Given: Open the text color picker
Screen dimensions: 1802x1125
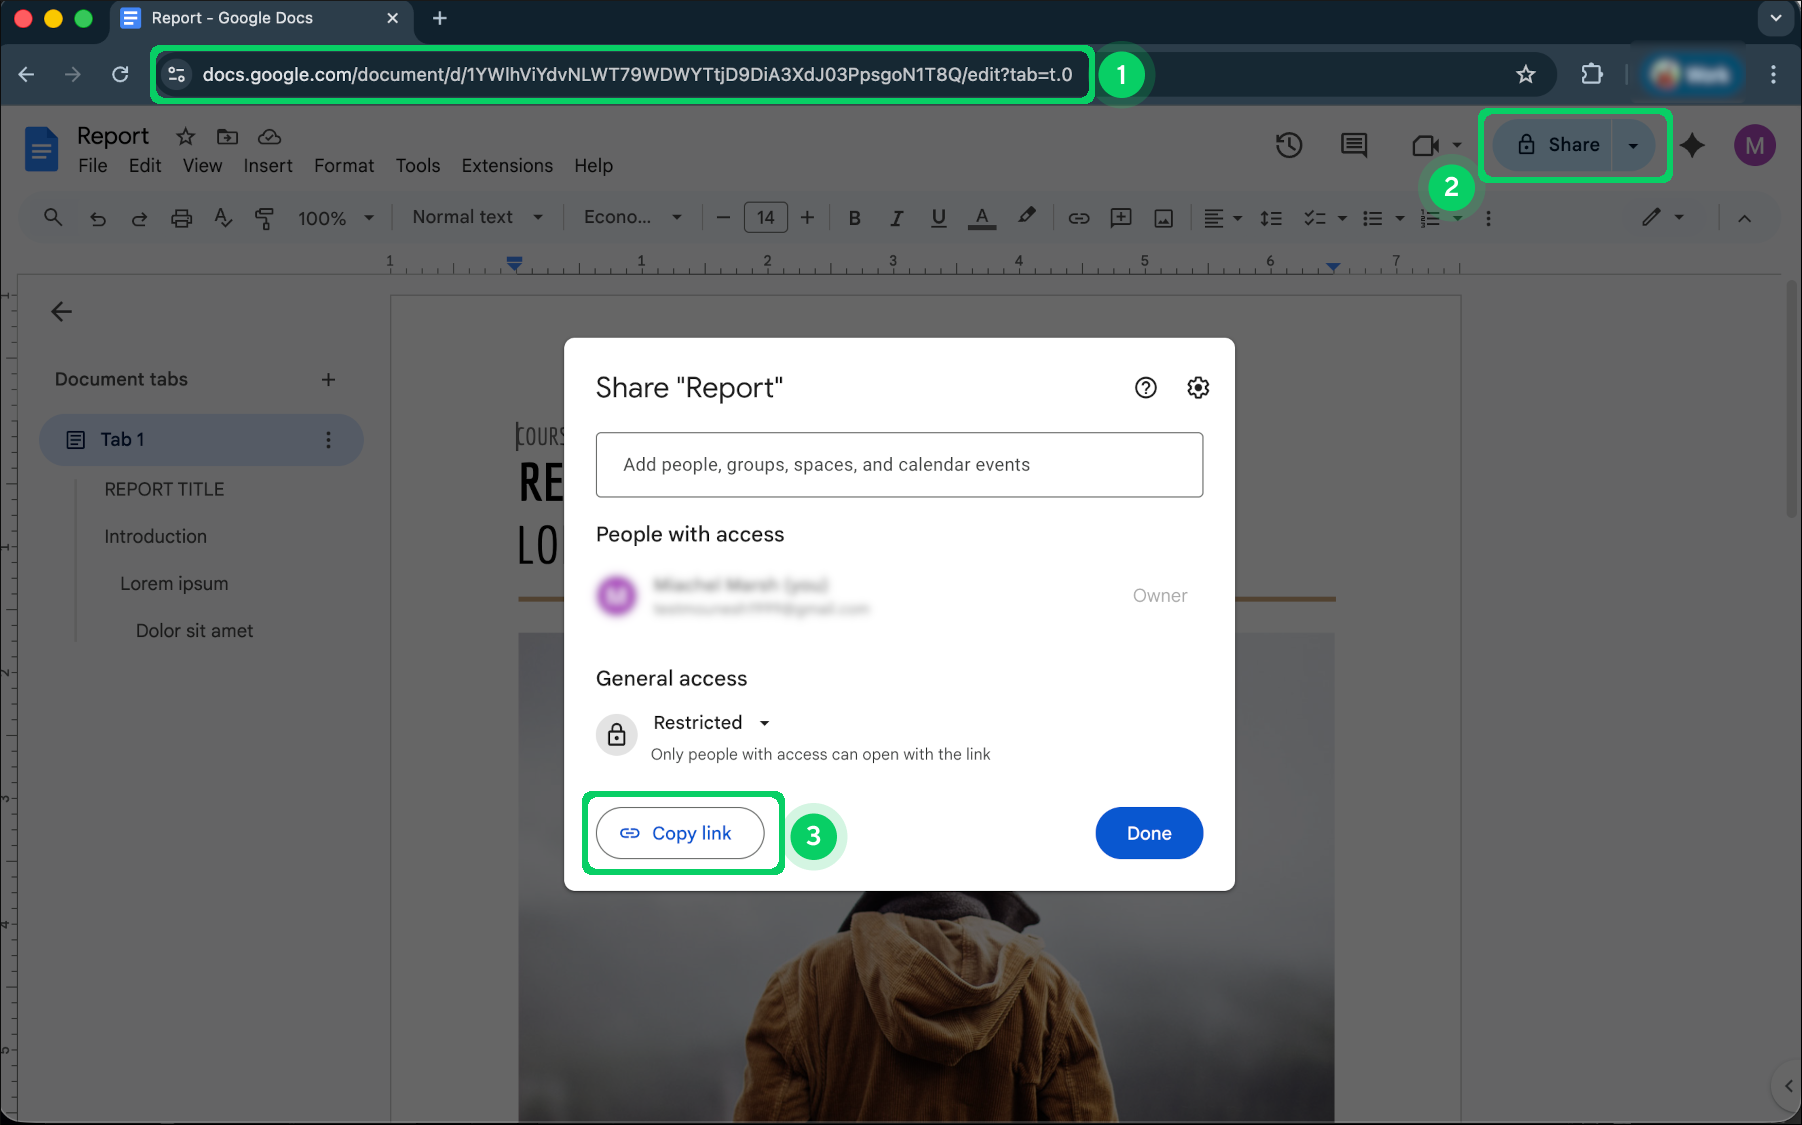Looking at the screenshot, I should point(981,217).
